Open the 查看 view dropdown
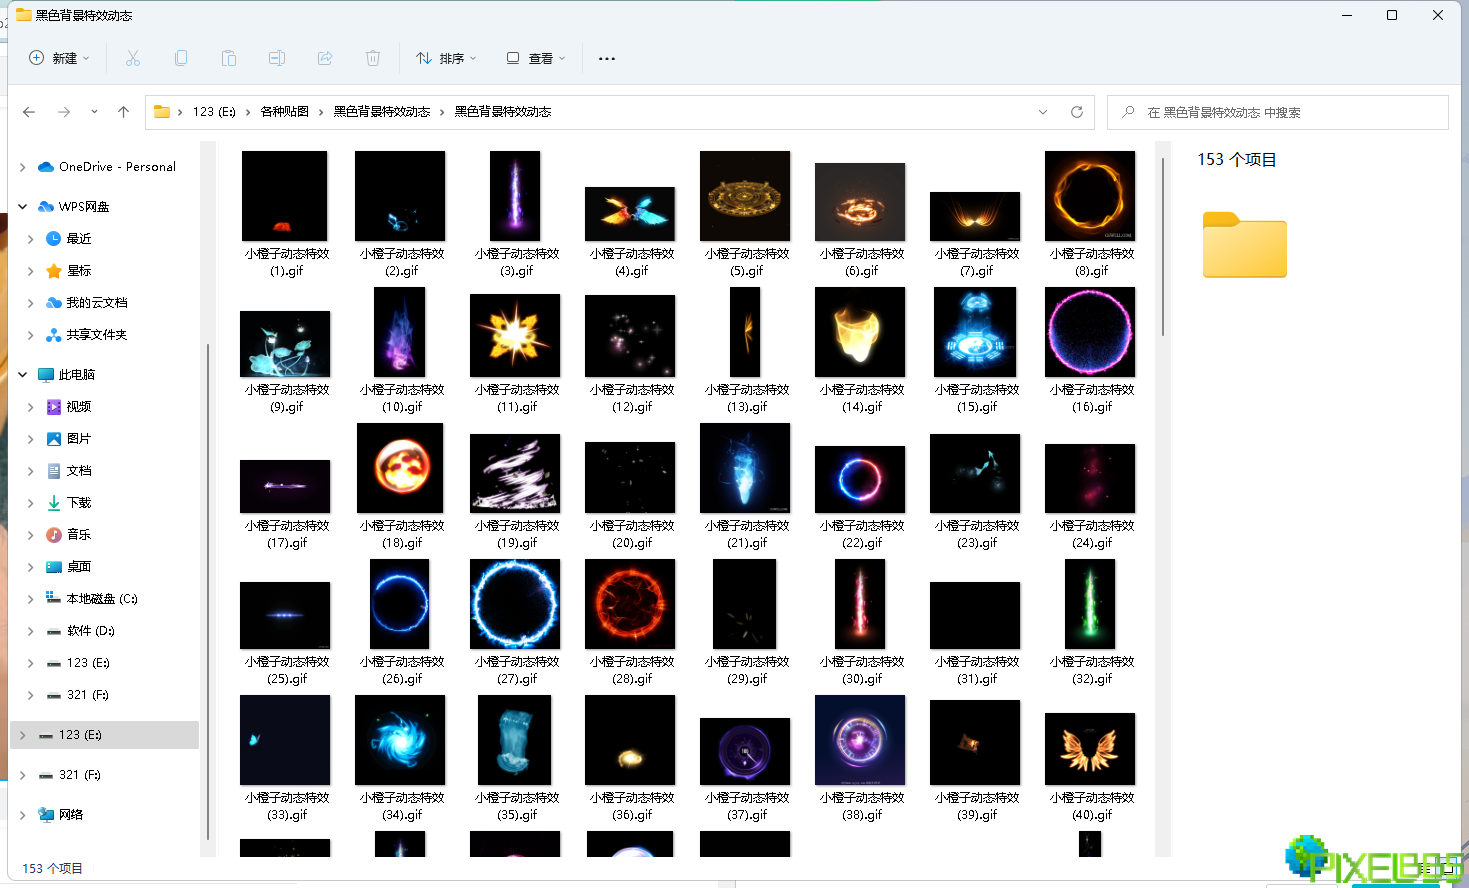The image size is (1469, 888). click(x=536, y=58)
